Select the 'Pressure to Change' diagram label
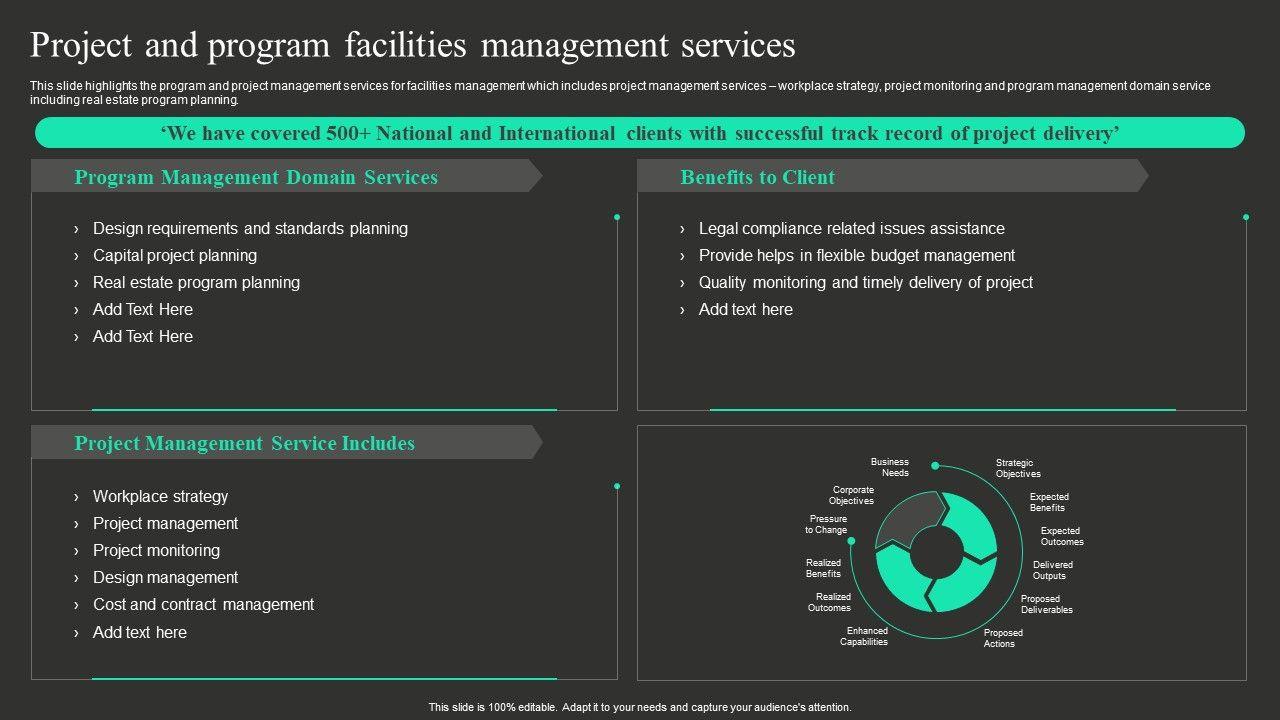This screenshot has height=720, width=1280. (x=827, y=524)
